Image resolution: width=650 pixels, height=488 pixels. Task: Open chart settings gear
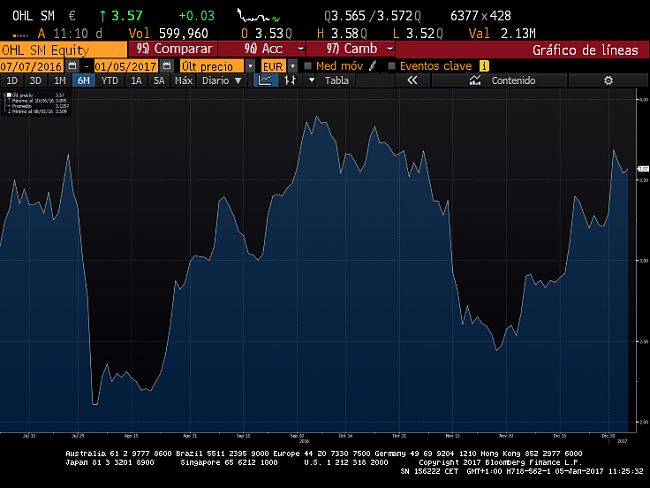608,80
